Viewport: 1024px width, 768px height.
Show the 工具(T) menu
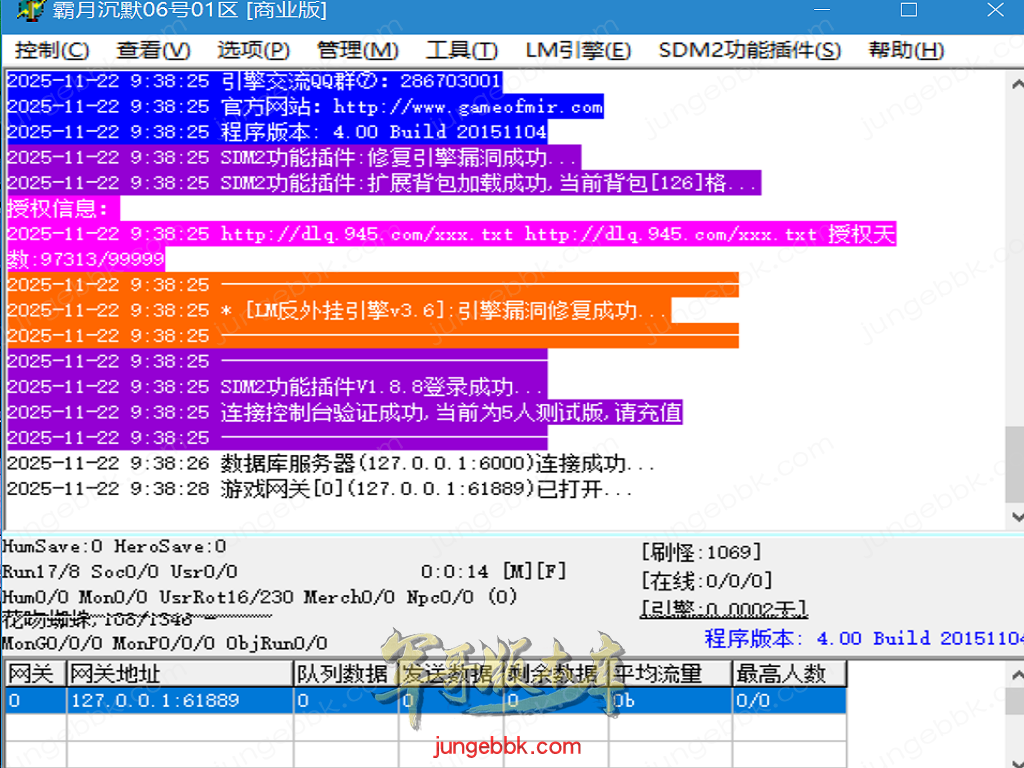coord(461,50)
